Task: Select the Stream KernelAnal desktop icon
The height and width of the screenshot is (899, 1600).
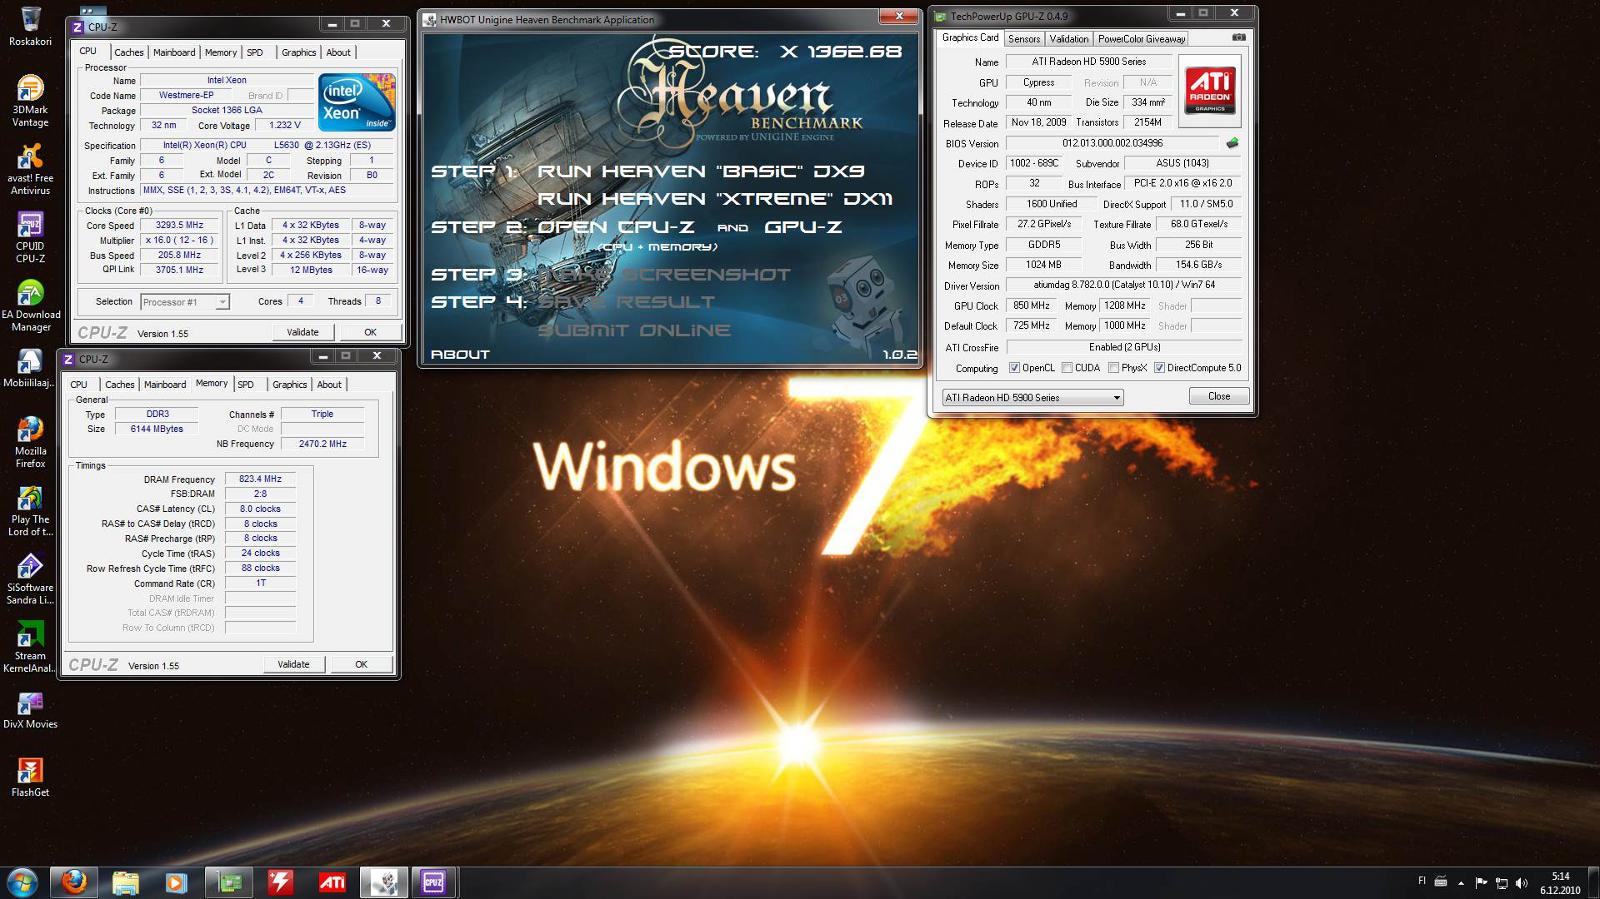Action: pyautogui.click(x=30, y=646)
